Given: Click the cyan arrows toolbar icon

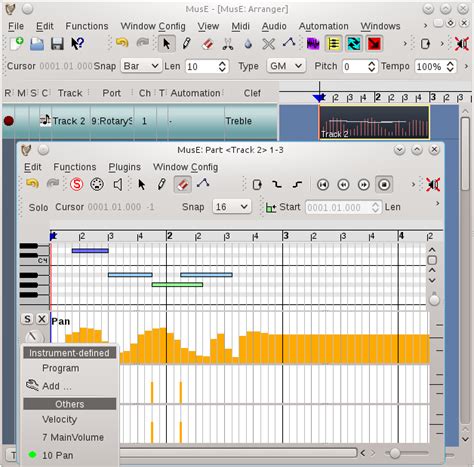Looking at the screenshot, I should click(x=354, y=44).
